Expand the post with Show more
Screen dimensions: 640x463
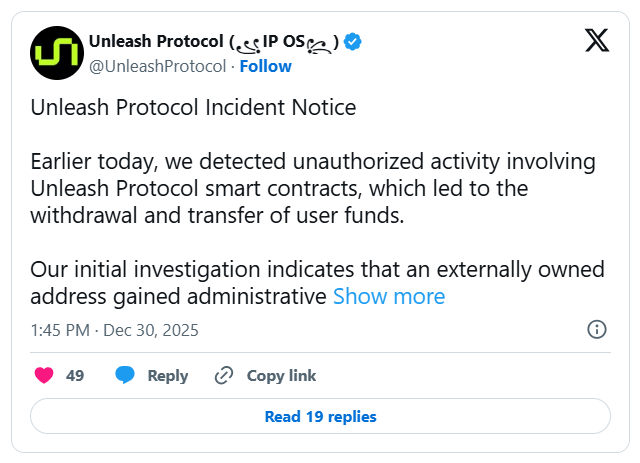pos(388,296)
